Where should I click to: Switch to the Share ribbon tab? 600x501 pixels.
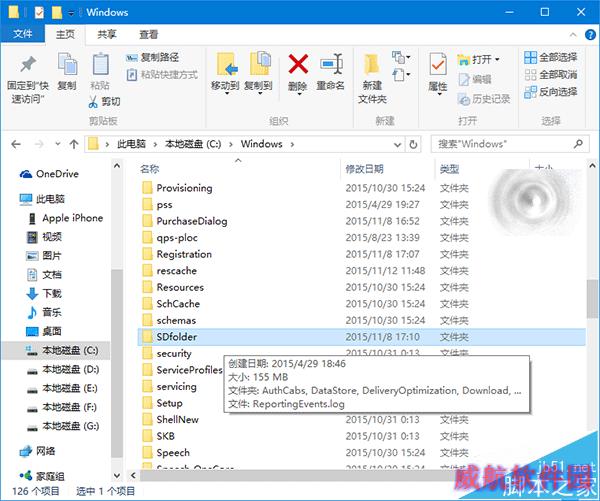pyautogui.click(x=107, y=34)
